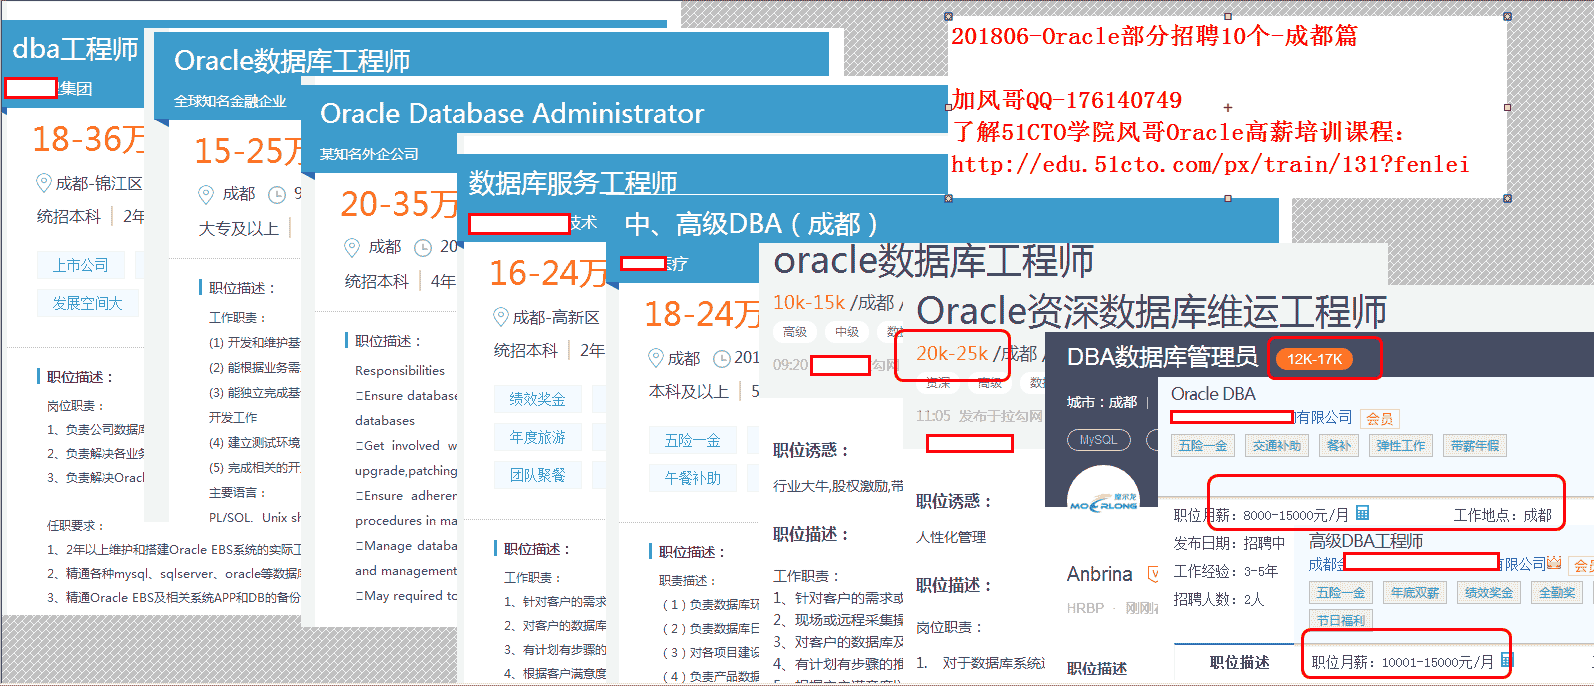The height and width of the screenshot is (686, 1594).
Task: Click the 带薪年假 tag
Action: pyautogui.click(x=1474, y=446)
